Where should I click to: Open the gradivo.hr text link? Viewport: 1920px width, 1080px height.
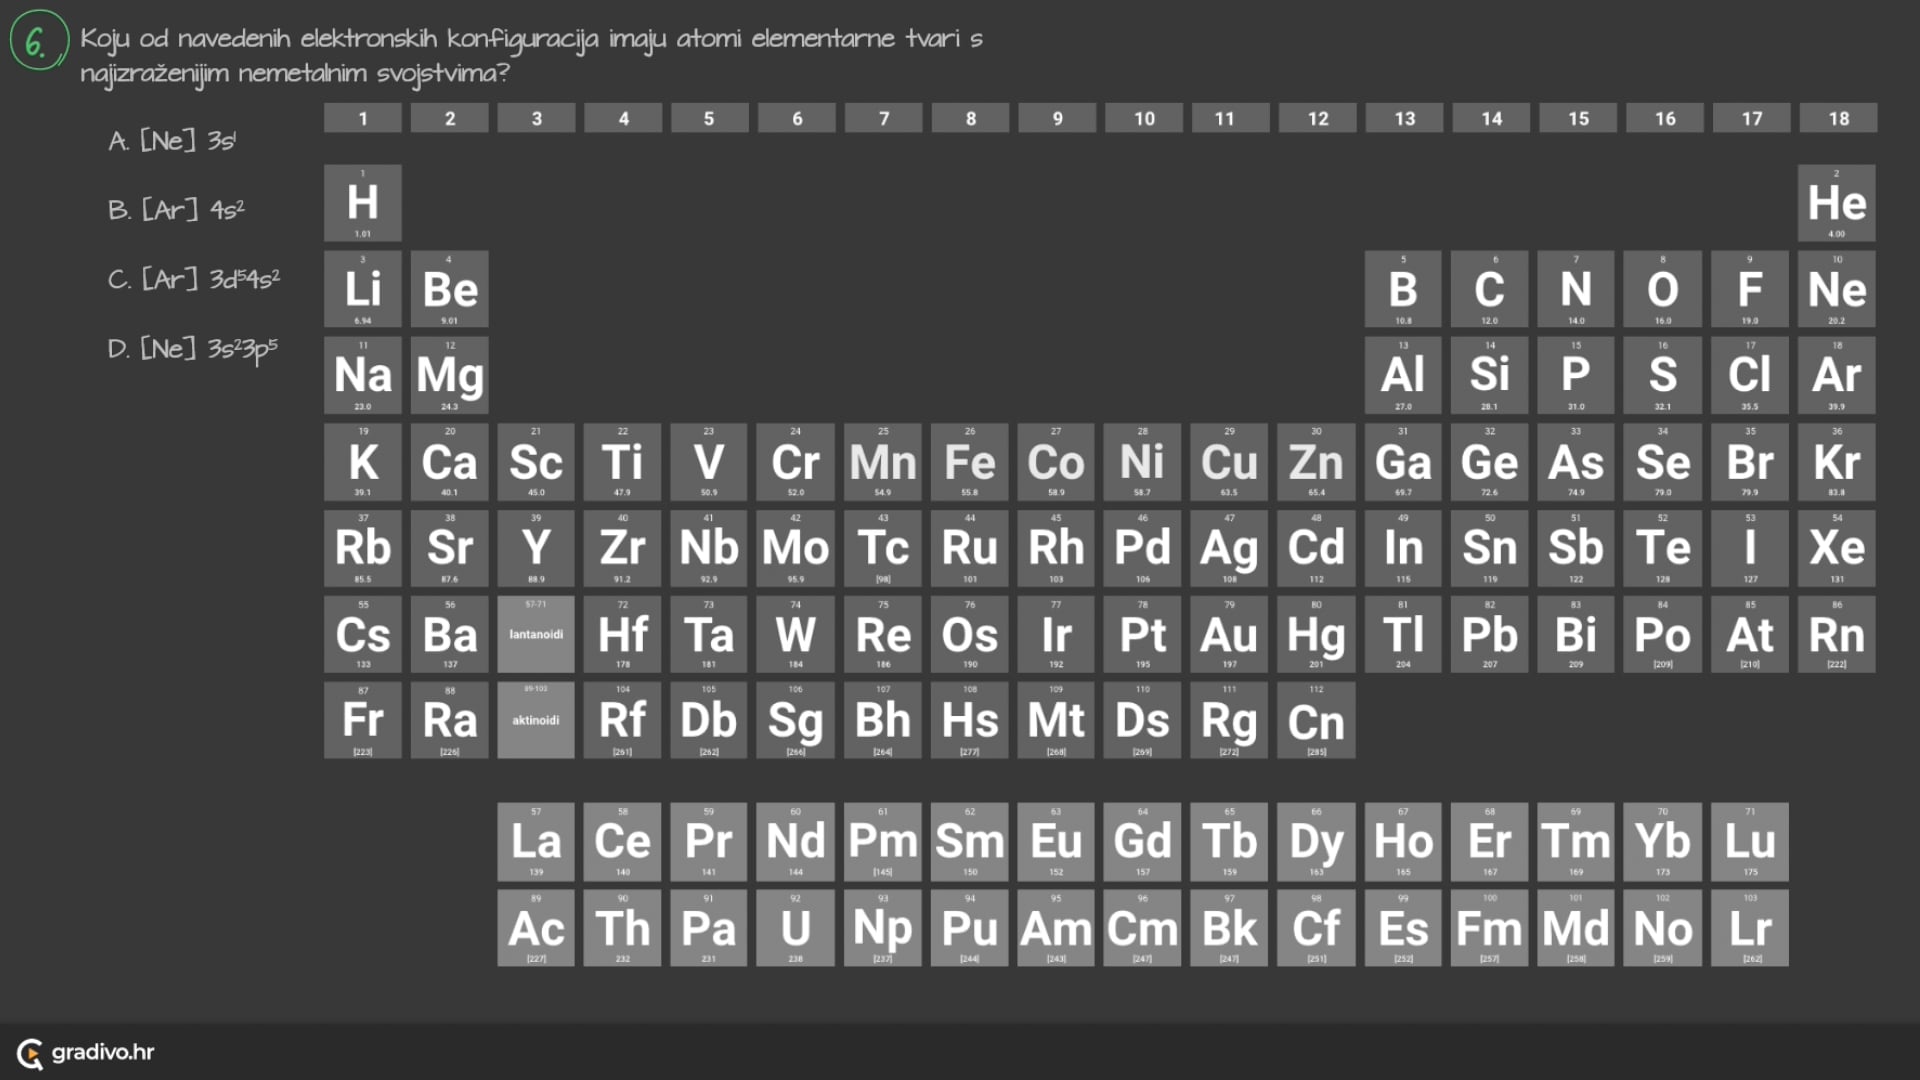pyautogui.click(x=103, y=1052)
